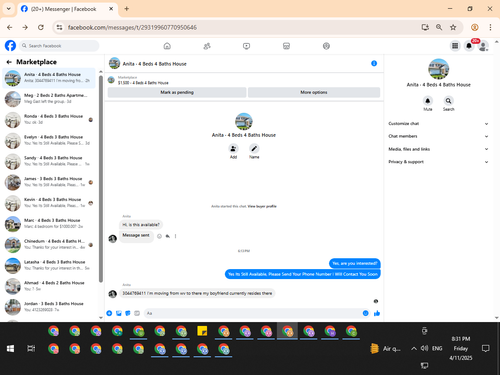Open the Marketplace storefront icon in top navigation

tap(286, 46)
